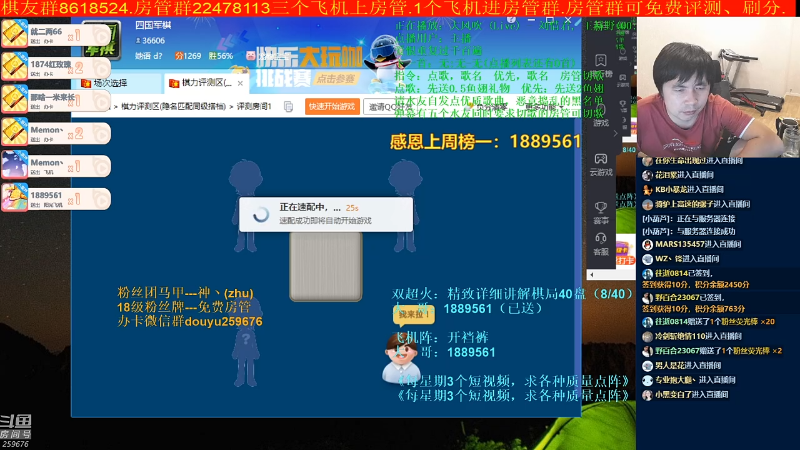Viewport: 800px width, 450px height.
Task: Click the 四国军棋 title text
Action: [153, 25]
